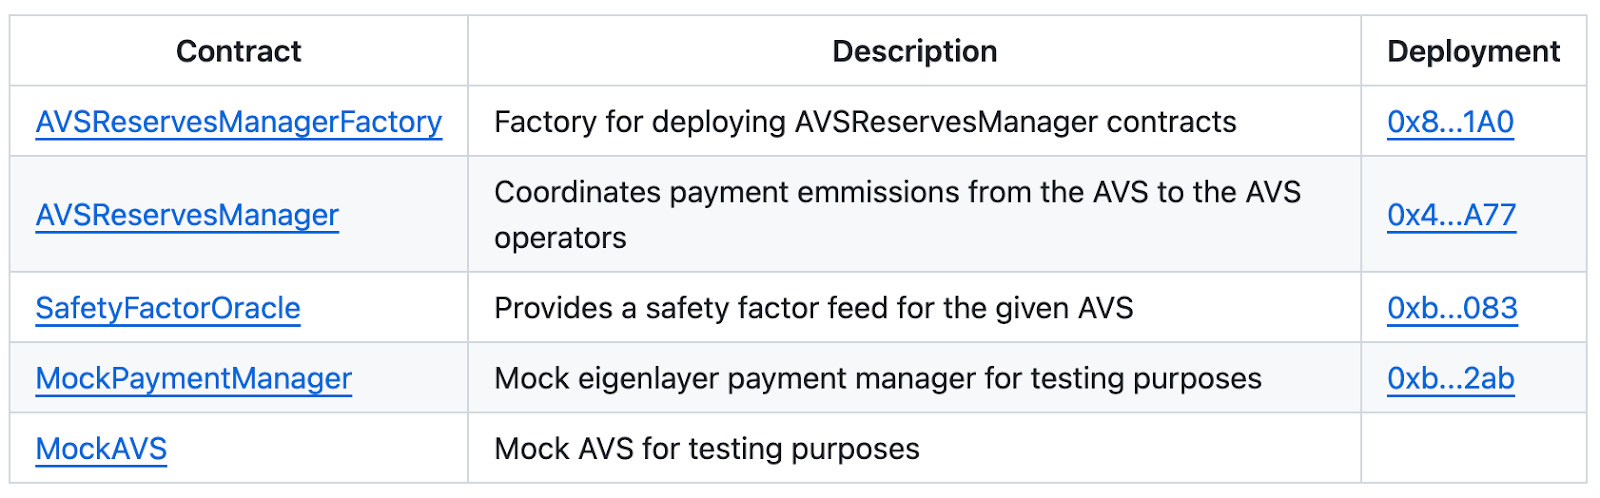1600x498 pixels.
Task: Click the word 'operators' in AVSReservesManager description
Action: 560,238
